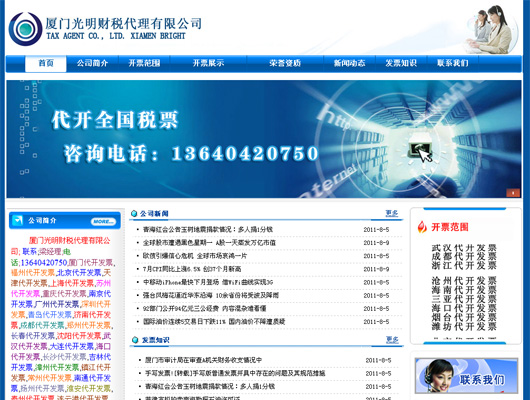Click the customer service photo in header
The image size is (530, 400).
(492, 30)
